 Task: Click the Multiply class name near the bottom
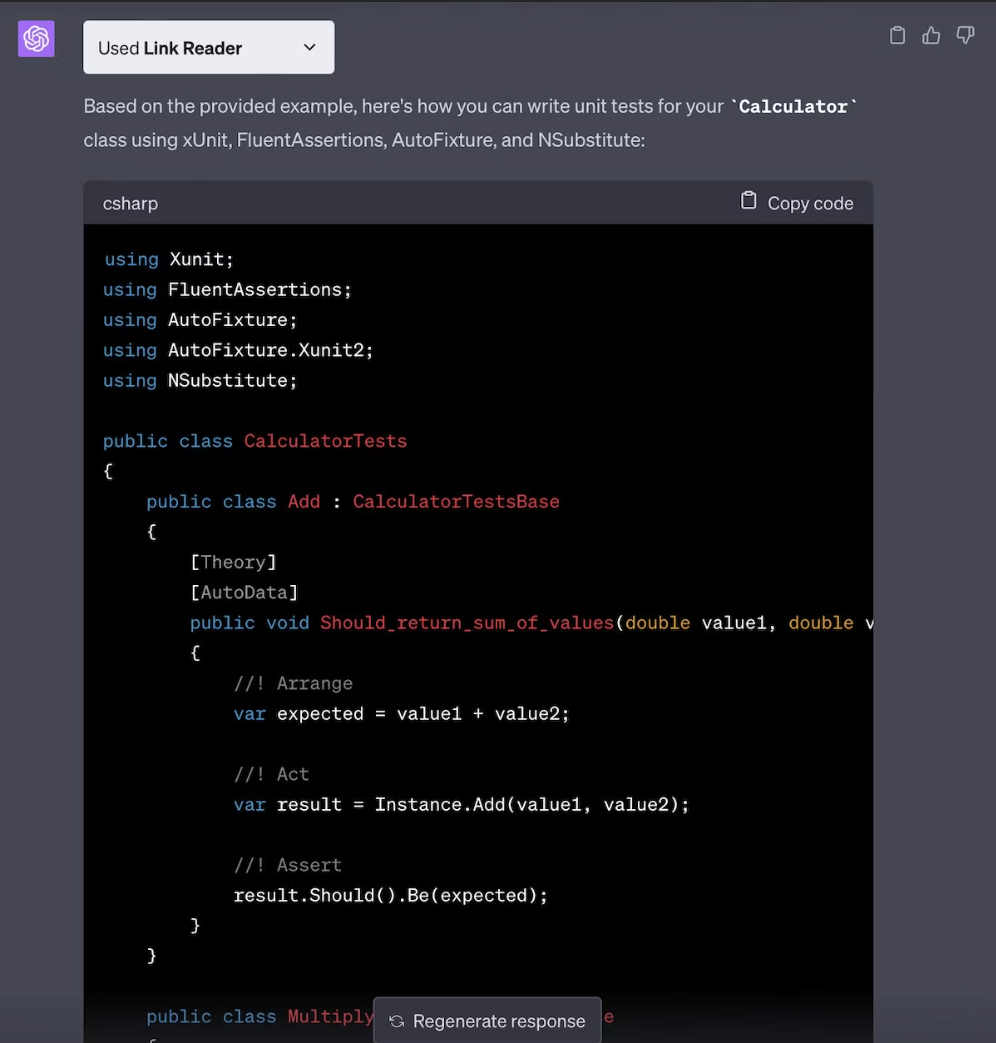pos(330,1016)
